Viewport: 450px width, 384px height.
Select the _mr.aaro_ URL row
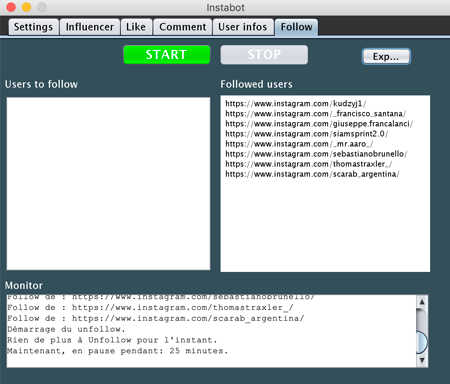coord(299,144)
